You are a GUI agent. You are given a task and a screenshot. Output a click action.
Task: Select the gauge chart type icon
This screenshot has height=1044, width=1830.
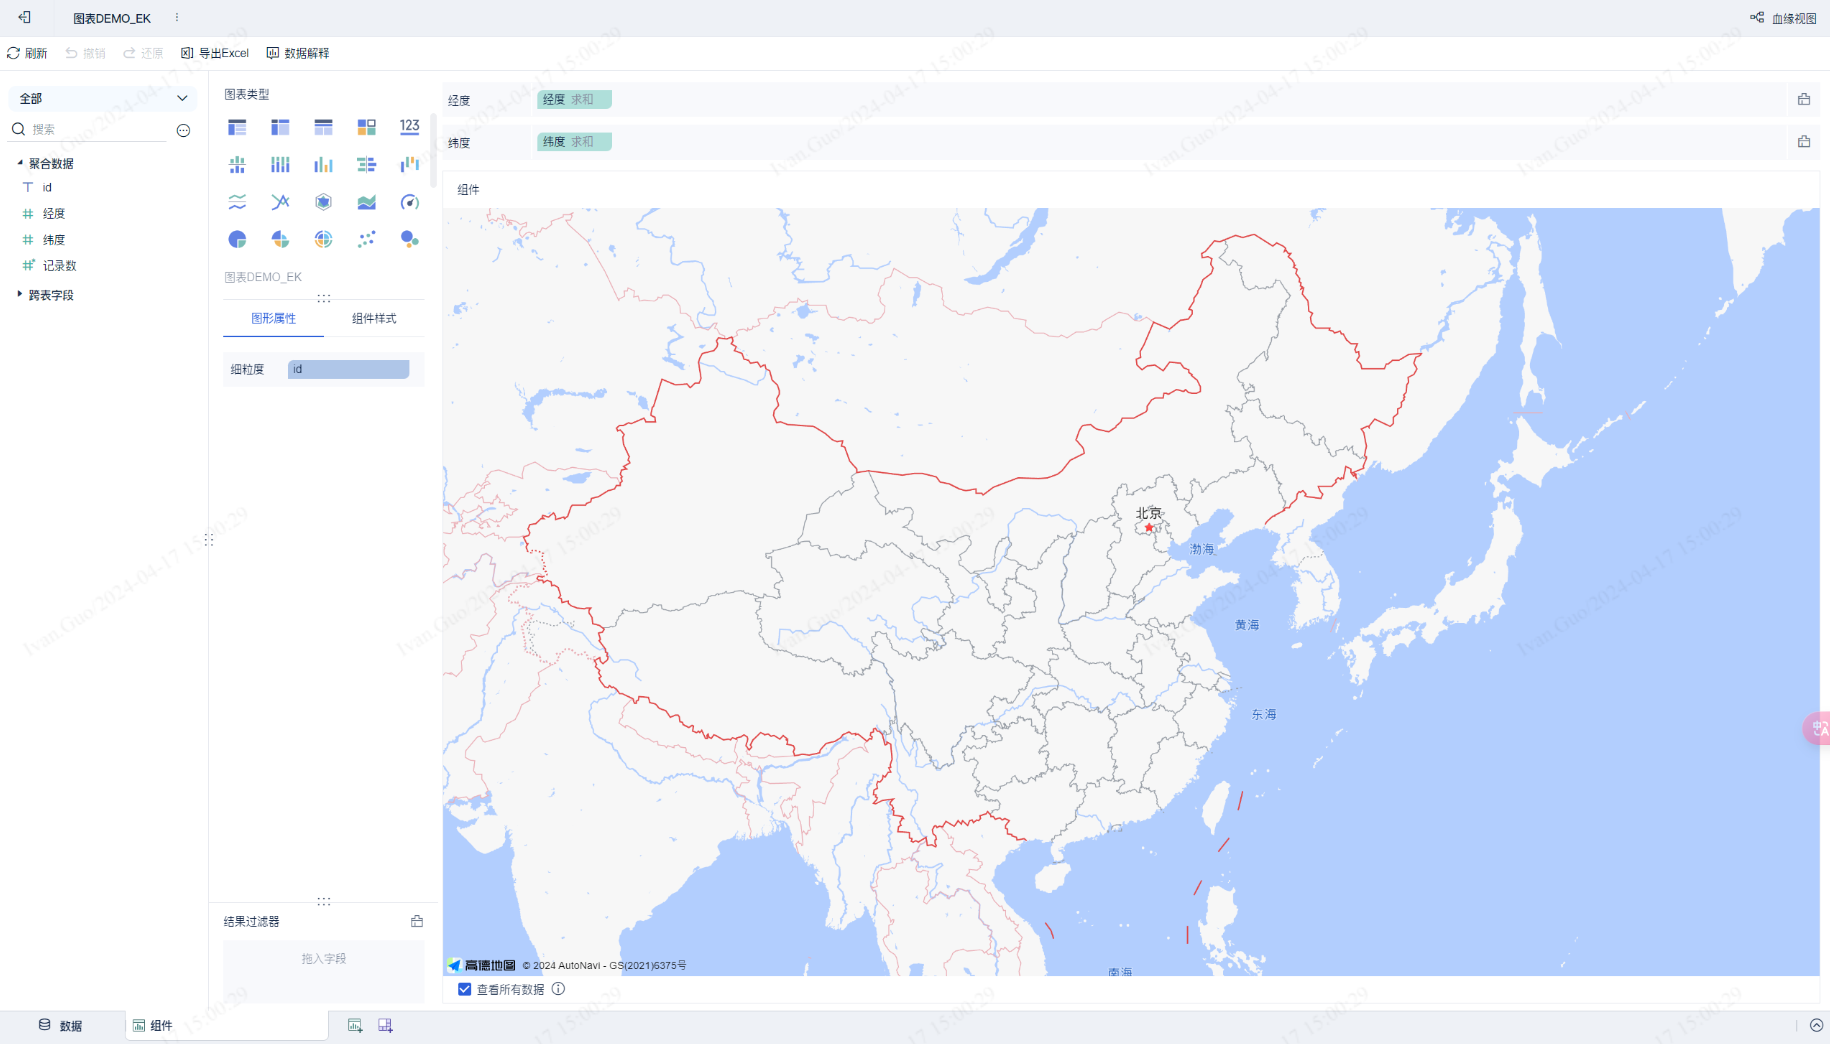[x=409, y=202]
